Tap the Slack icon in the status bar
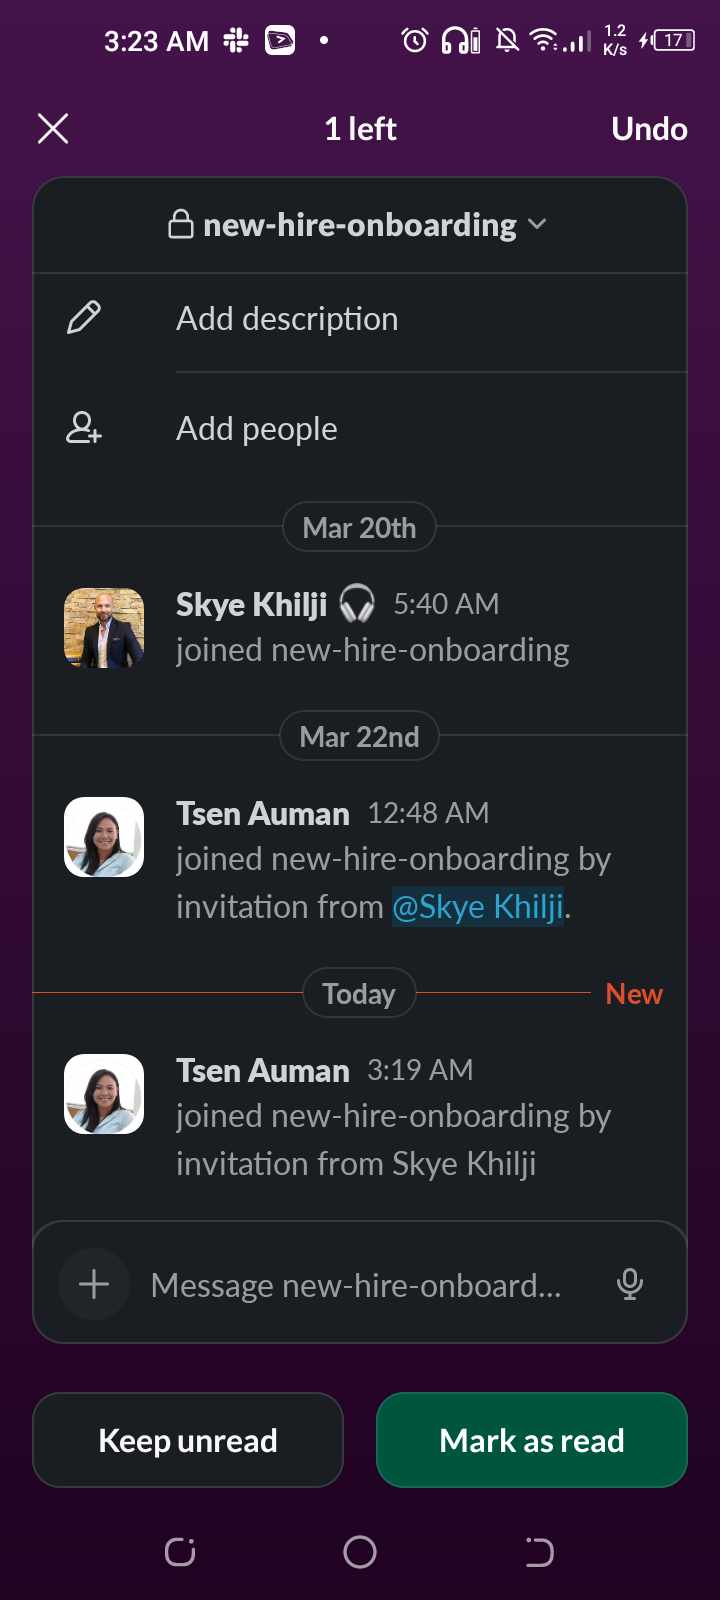Viewport: 720px width, 1600px height. point(234,40)
